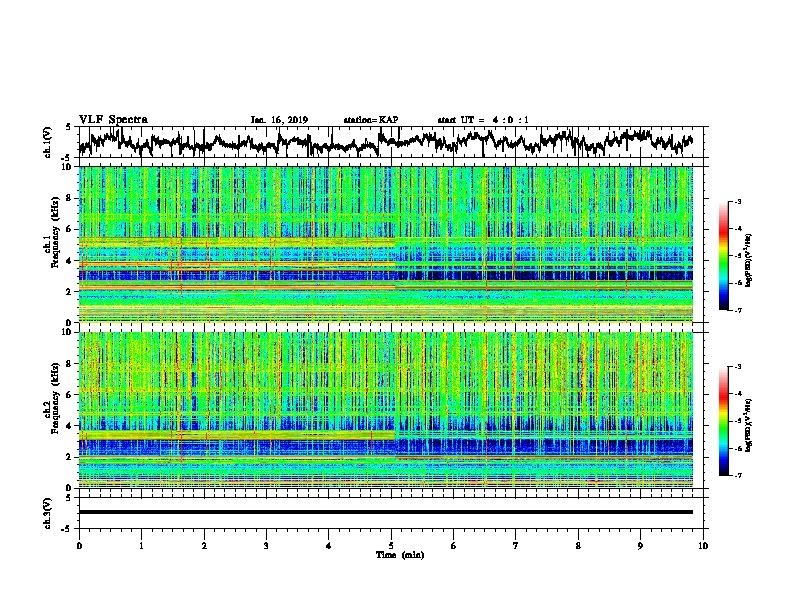Image resolution: width=792 pixels, height=612 pixels.
Task: Click the time axis tick label '8'
Action: (578, 546)
